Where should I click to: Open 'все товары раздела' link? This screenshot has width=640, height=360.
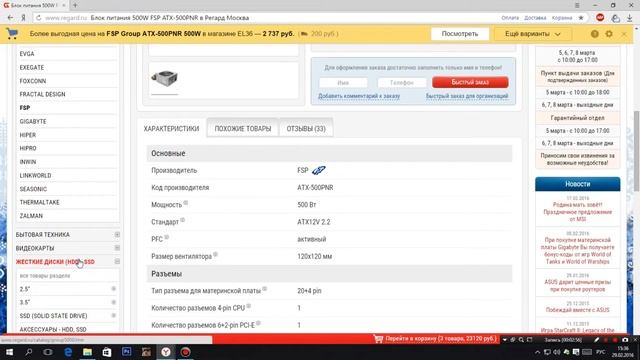tap(45, 276)
